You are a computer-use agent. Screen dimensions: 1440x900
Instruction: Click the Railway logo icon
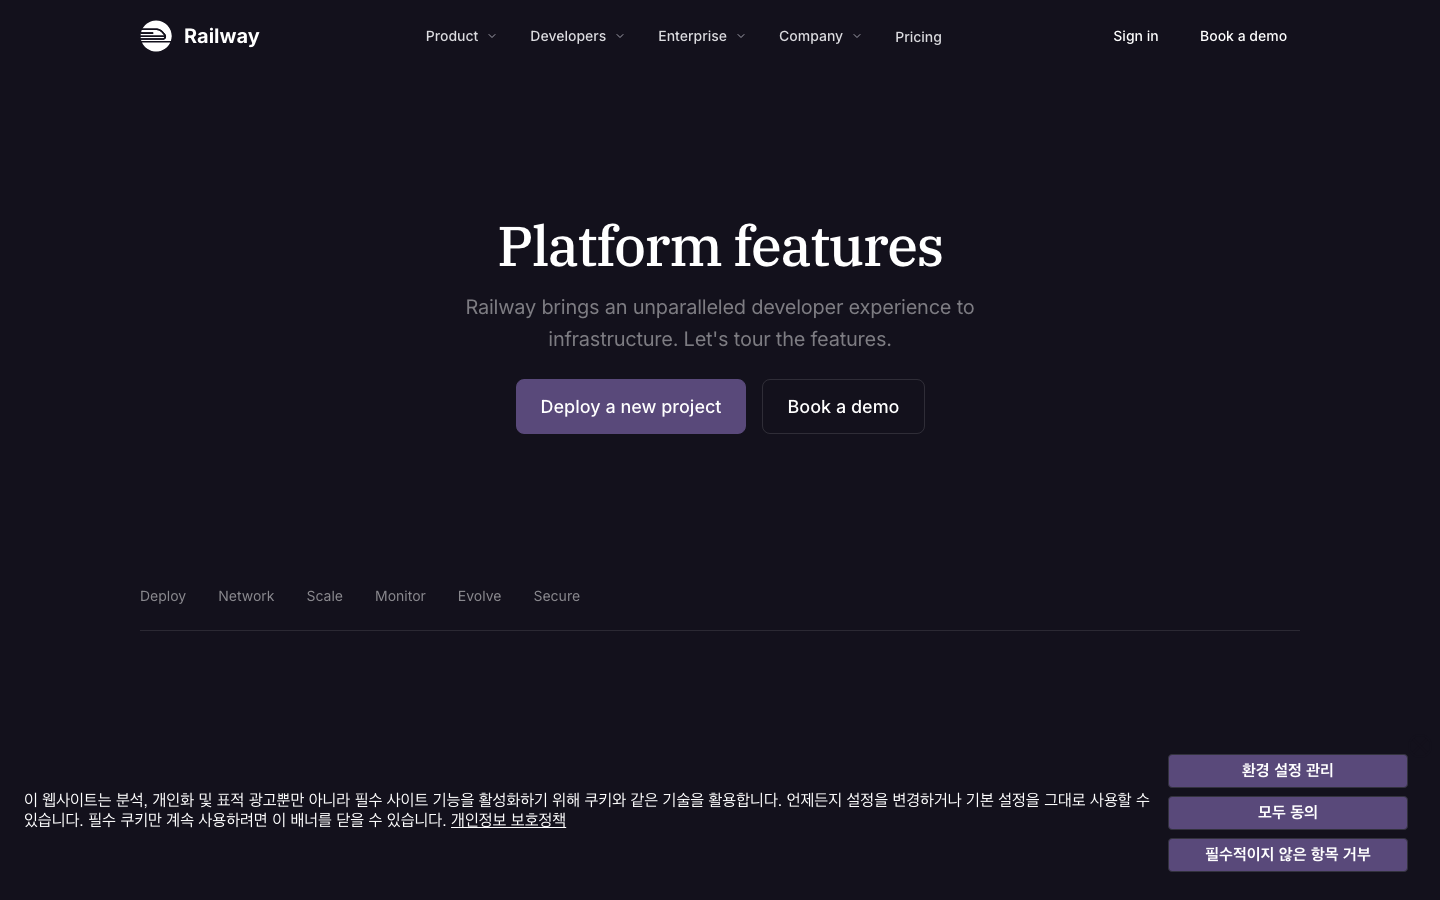pos(156,36)
